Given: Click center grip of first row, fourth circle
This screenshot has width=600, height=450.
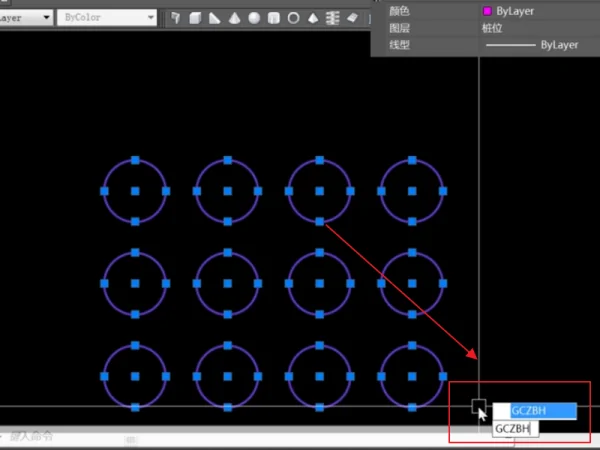Looking at the screenshot, I should point(412,191).
